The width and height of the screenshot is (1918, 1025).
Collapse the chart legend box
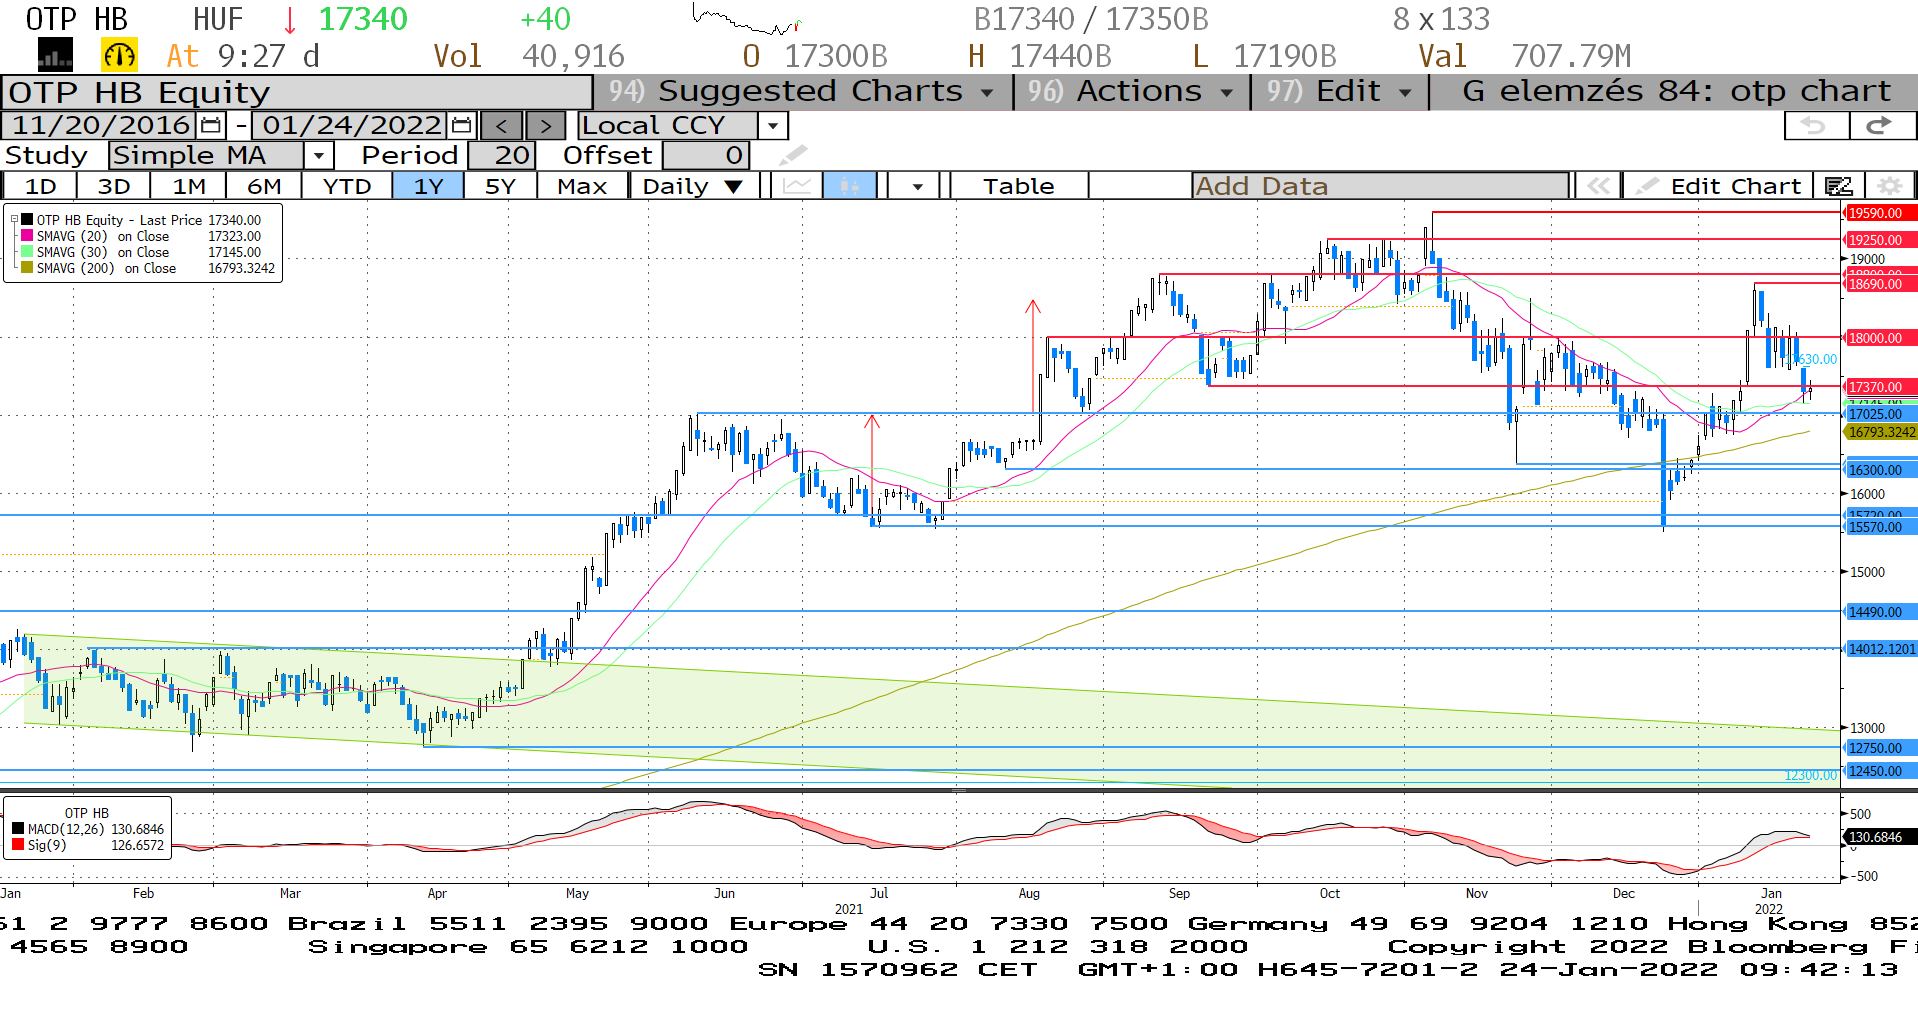[14, 220]
